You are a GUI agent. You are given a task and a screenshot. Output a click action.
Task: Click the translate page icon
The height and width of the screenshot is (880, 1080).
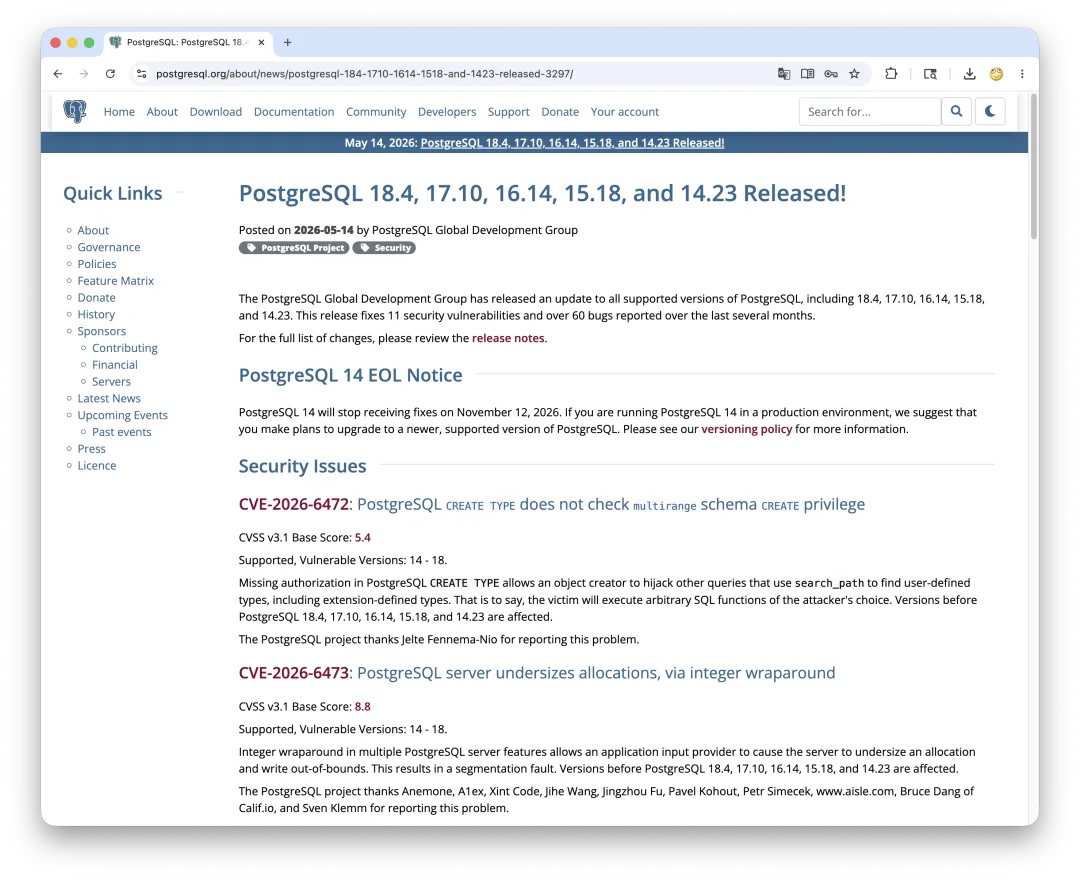click(x=784, y=74)
